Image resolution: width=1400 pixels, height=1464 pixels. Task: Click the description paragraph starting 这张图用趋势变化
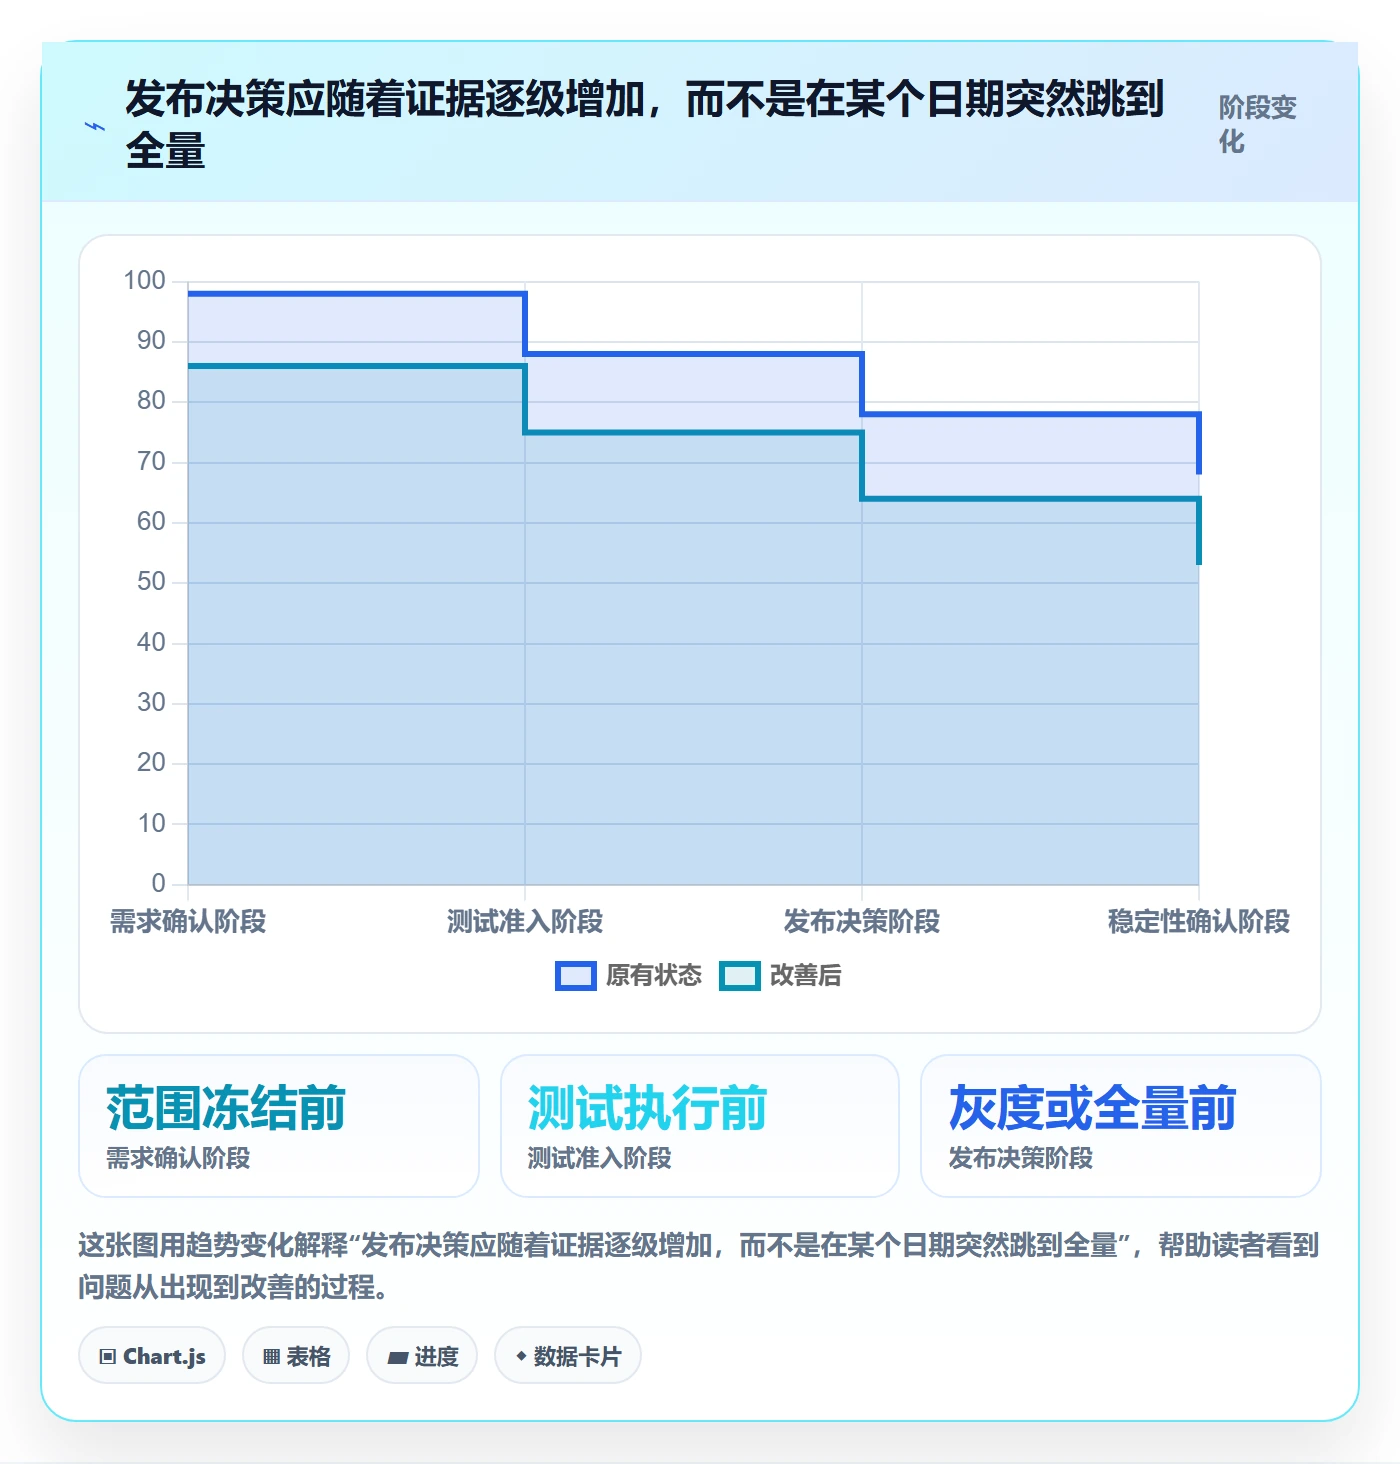coord(699,1266)
